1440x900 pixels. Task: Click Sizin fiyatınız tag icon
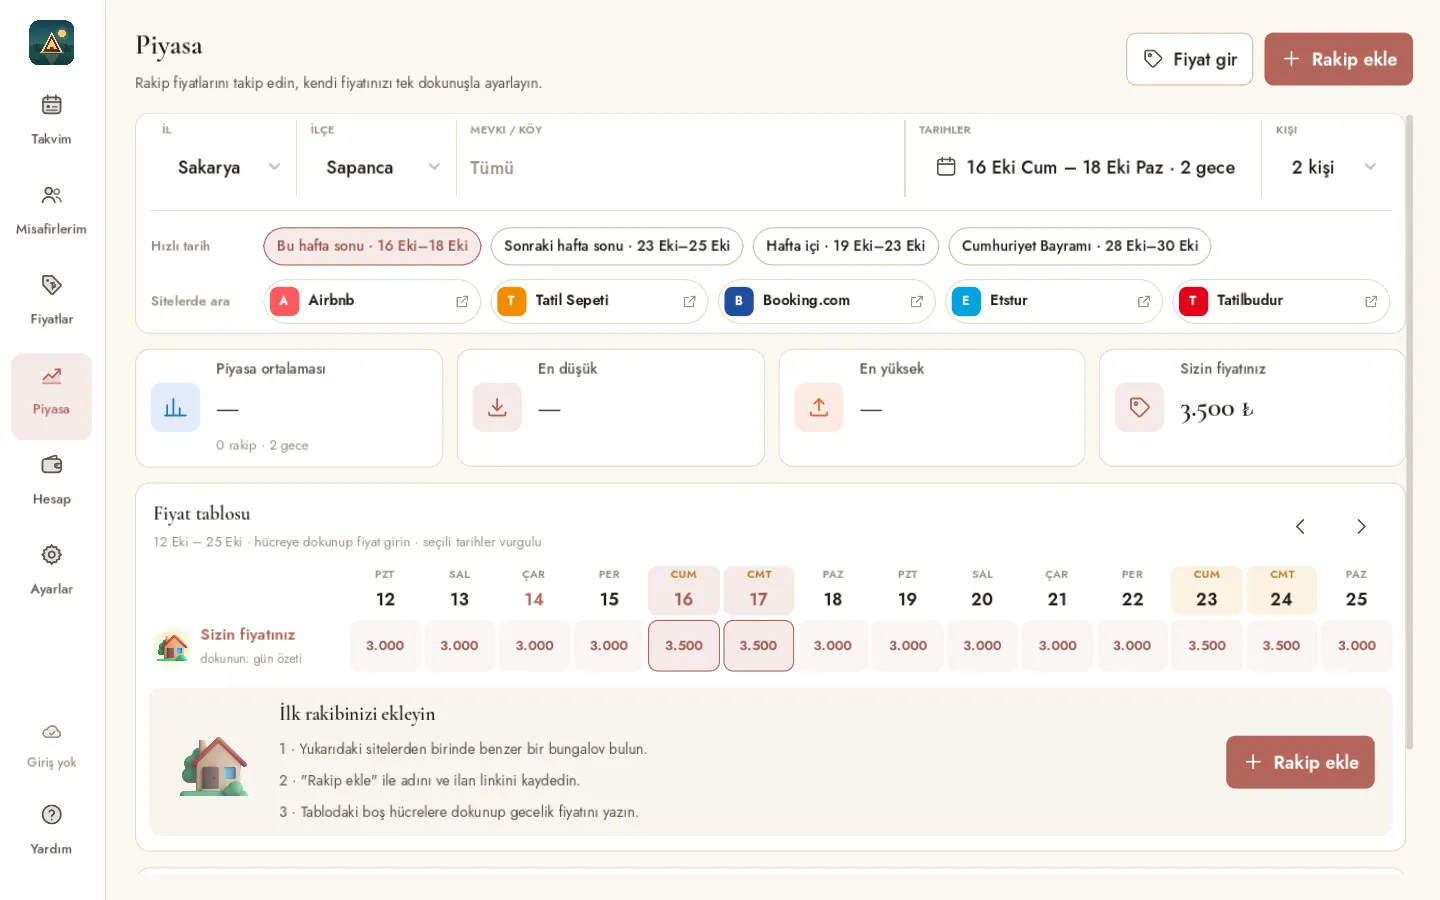point(1139,407)
